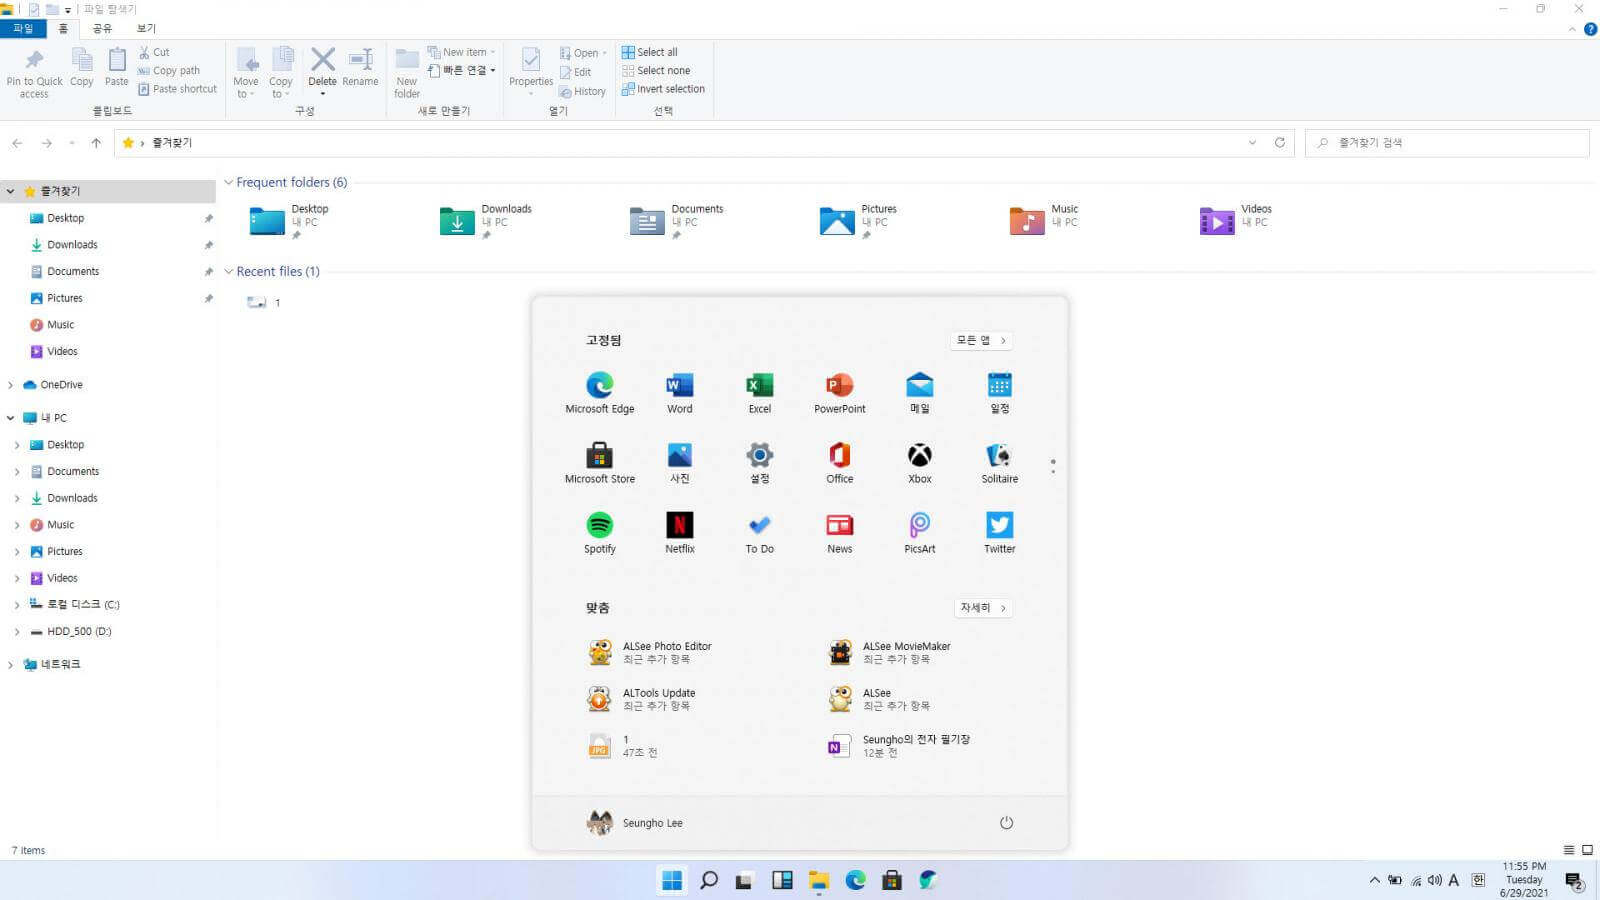Open Settings (설정) gear app
The height and width of the screenshot is (900, 1600).
pyautogui.click(x=760, y=463)
